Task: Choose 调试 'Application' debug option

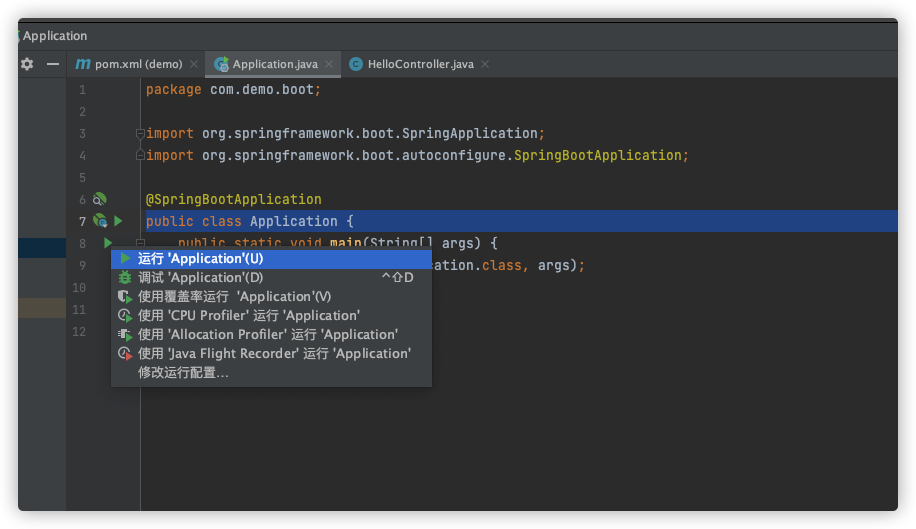Action: (x=200, y=277)
